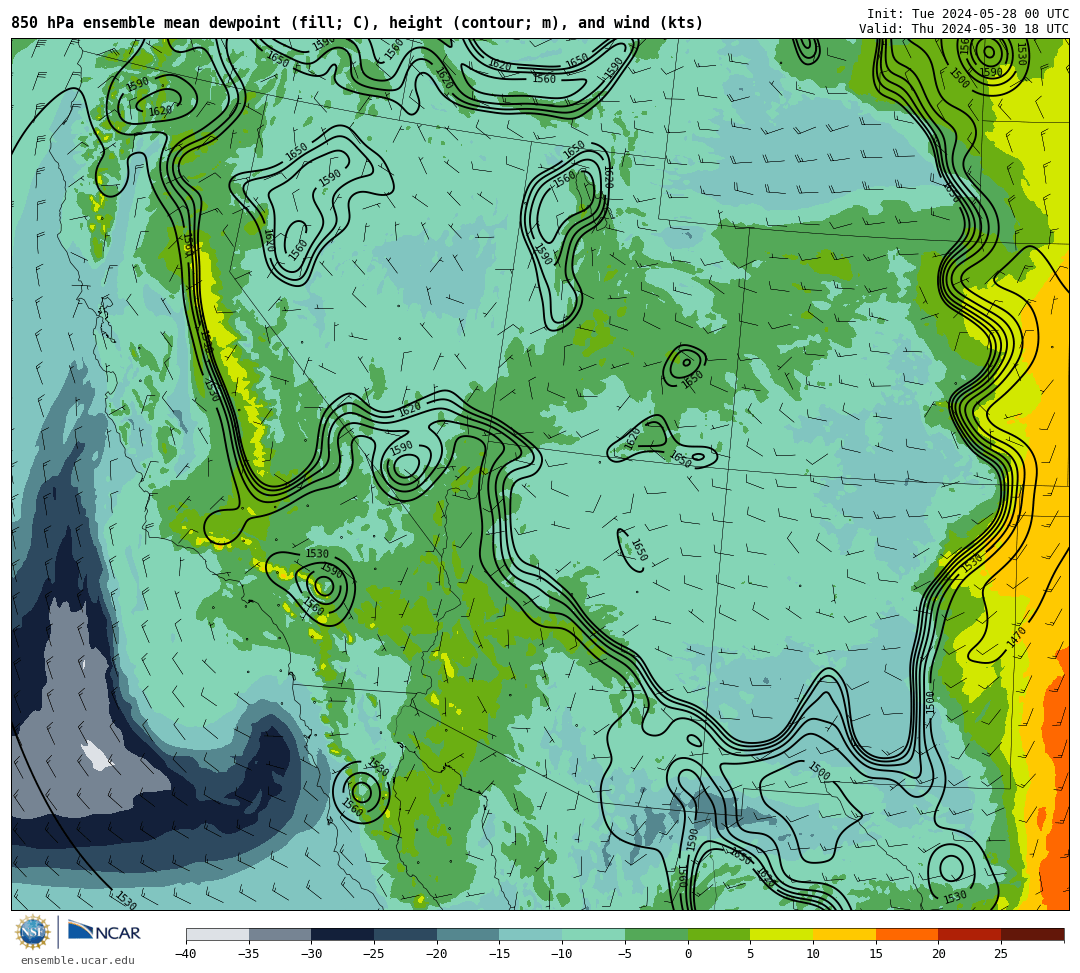Pick the dark red 20 to 25 colorbar segment
The width and height of the screenshot is (1080, 973).
pyautogui.click(x=970, y=934)
